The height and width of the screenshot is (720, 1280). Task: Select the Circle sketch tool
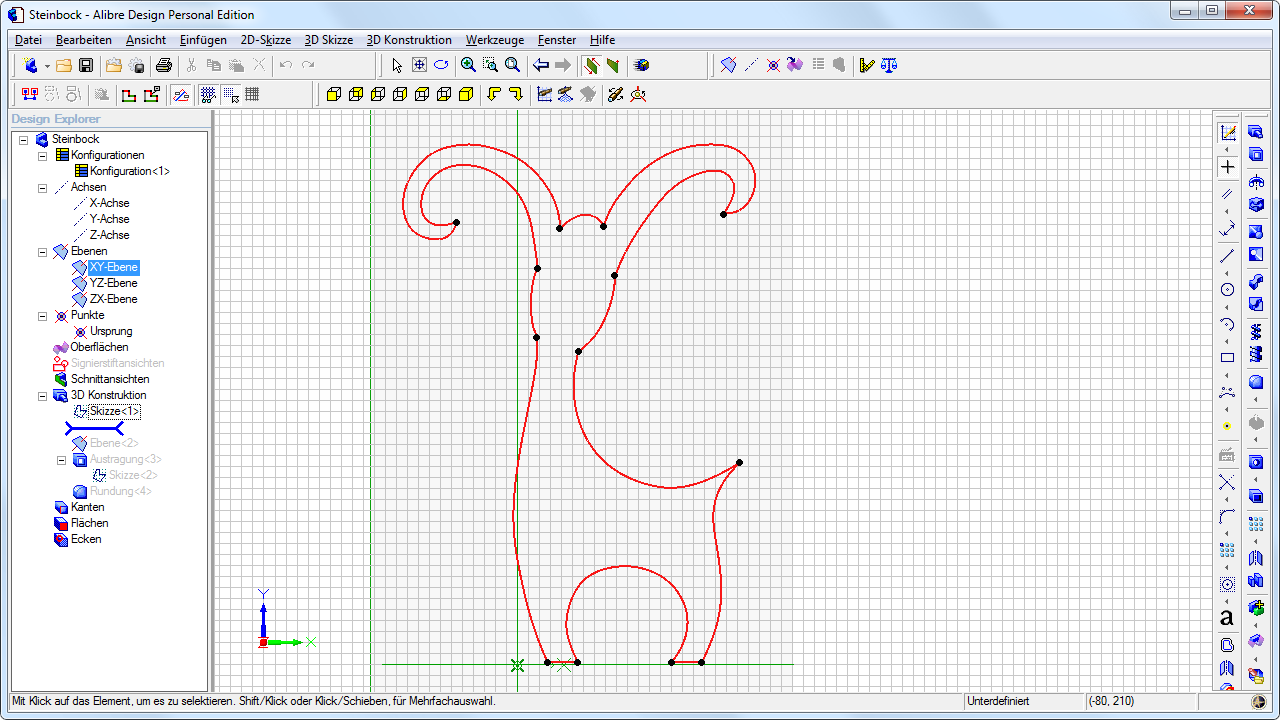[x=1227, y=289]
